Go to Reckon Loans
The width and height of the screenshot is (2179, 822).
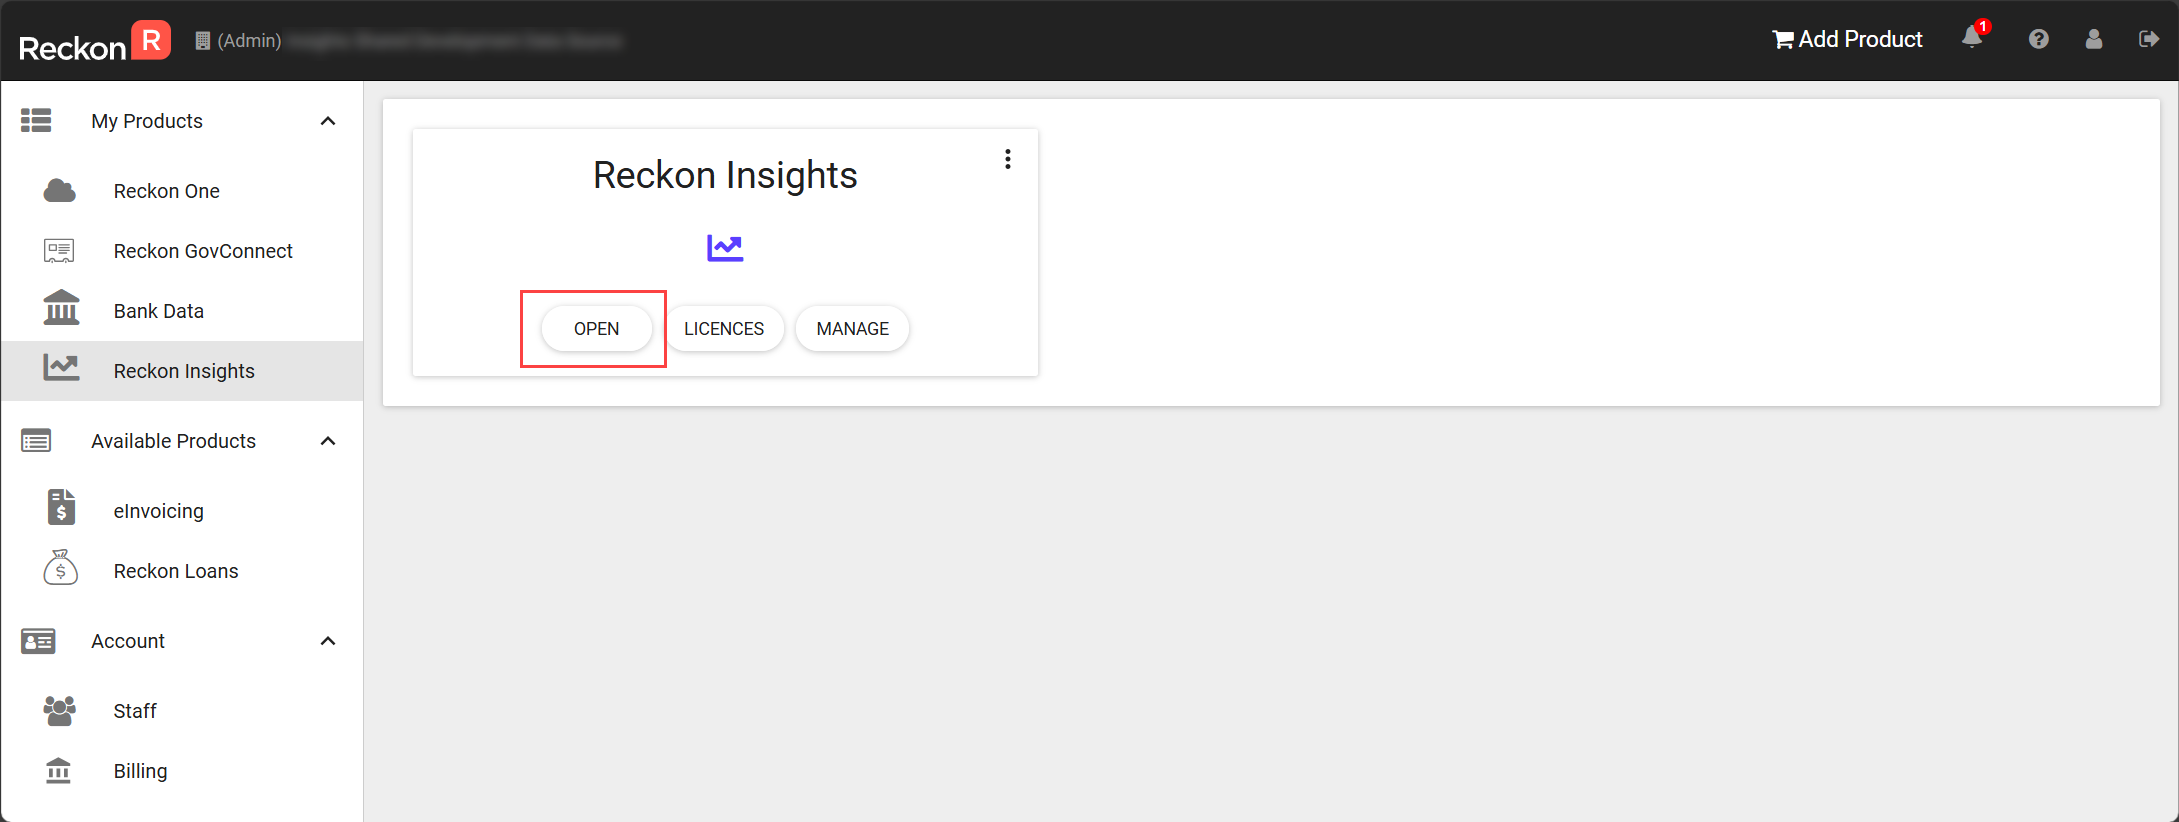176,571
